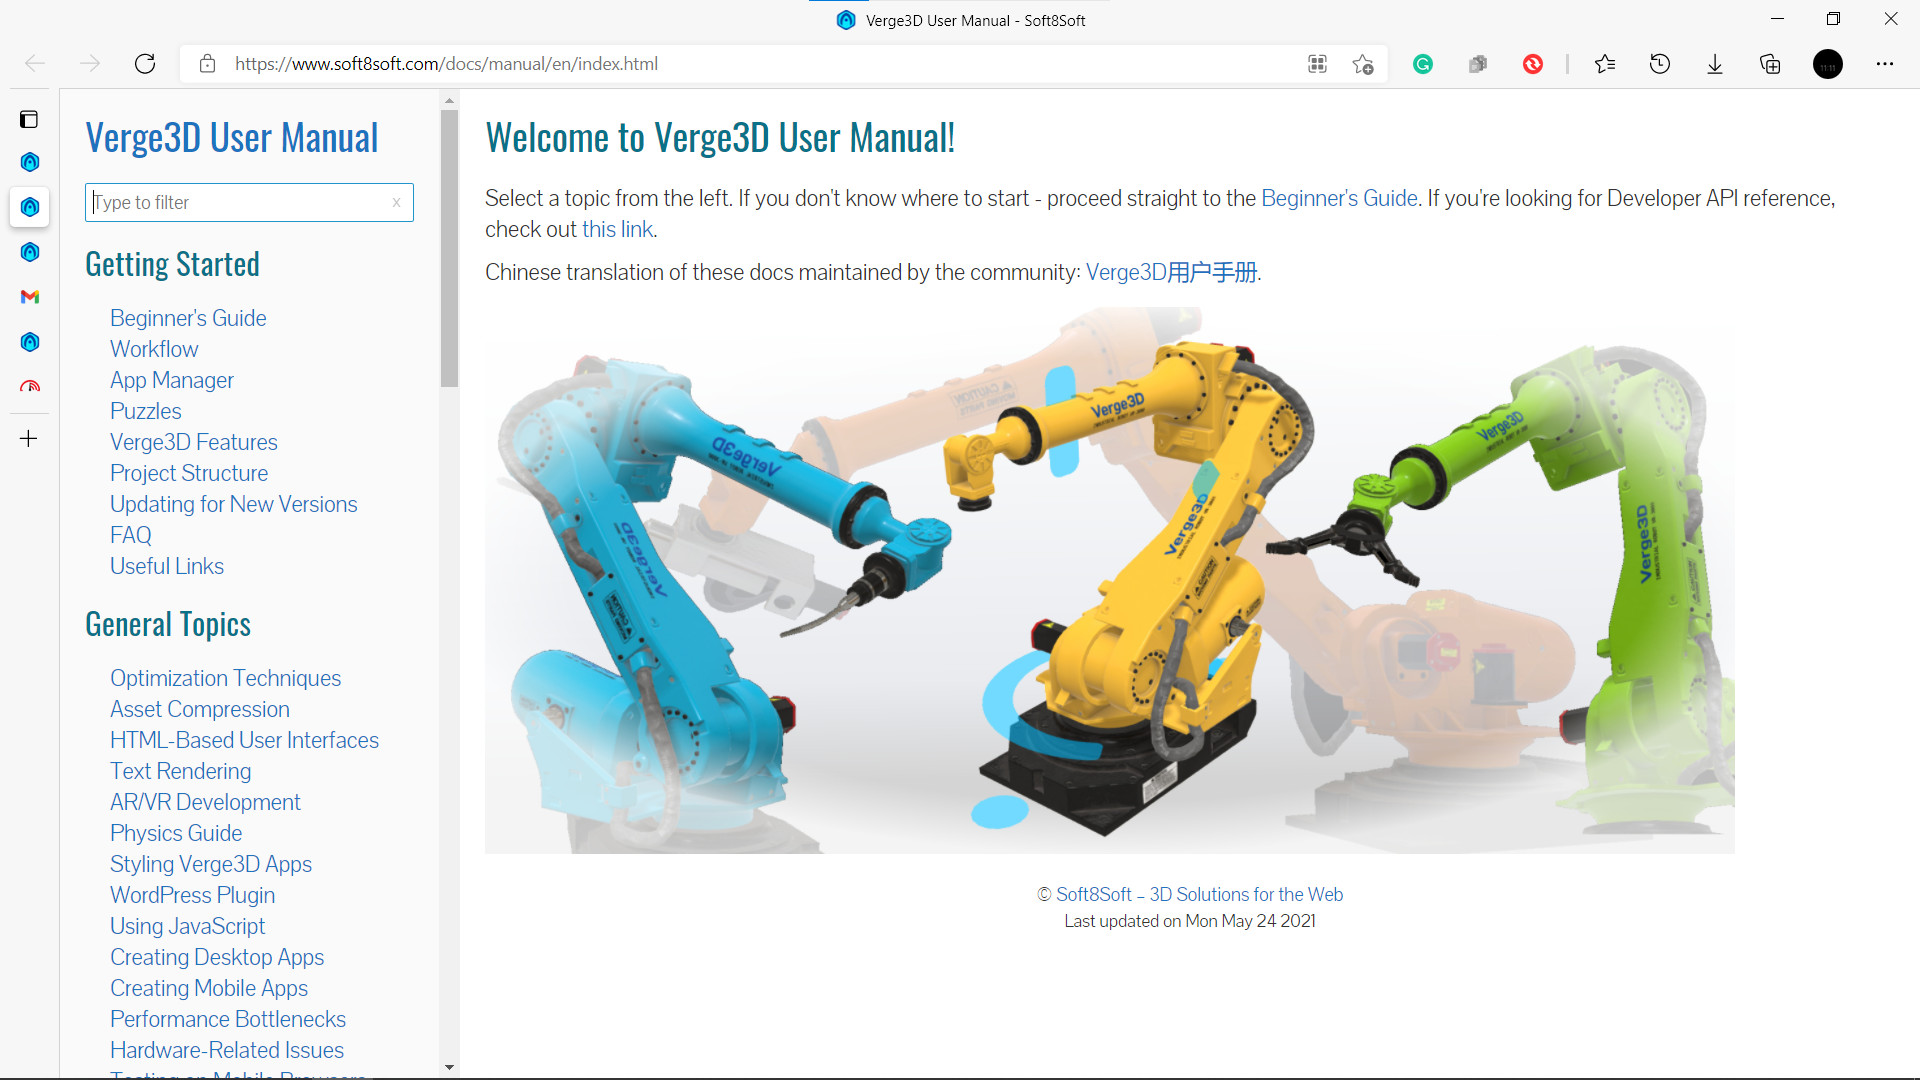Open the browser settings ellipsis menu

point(1885,64)
